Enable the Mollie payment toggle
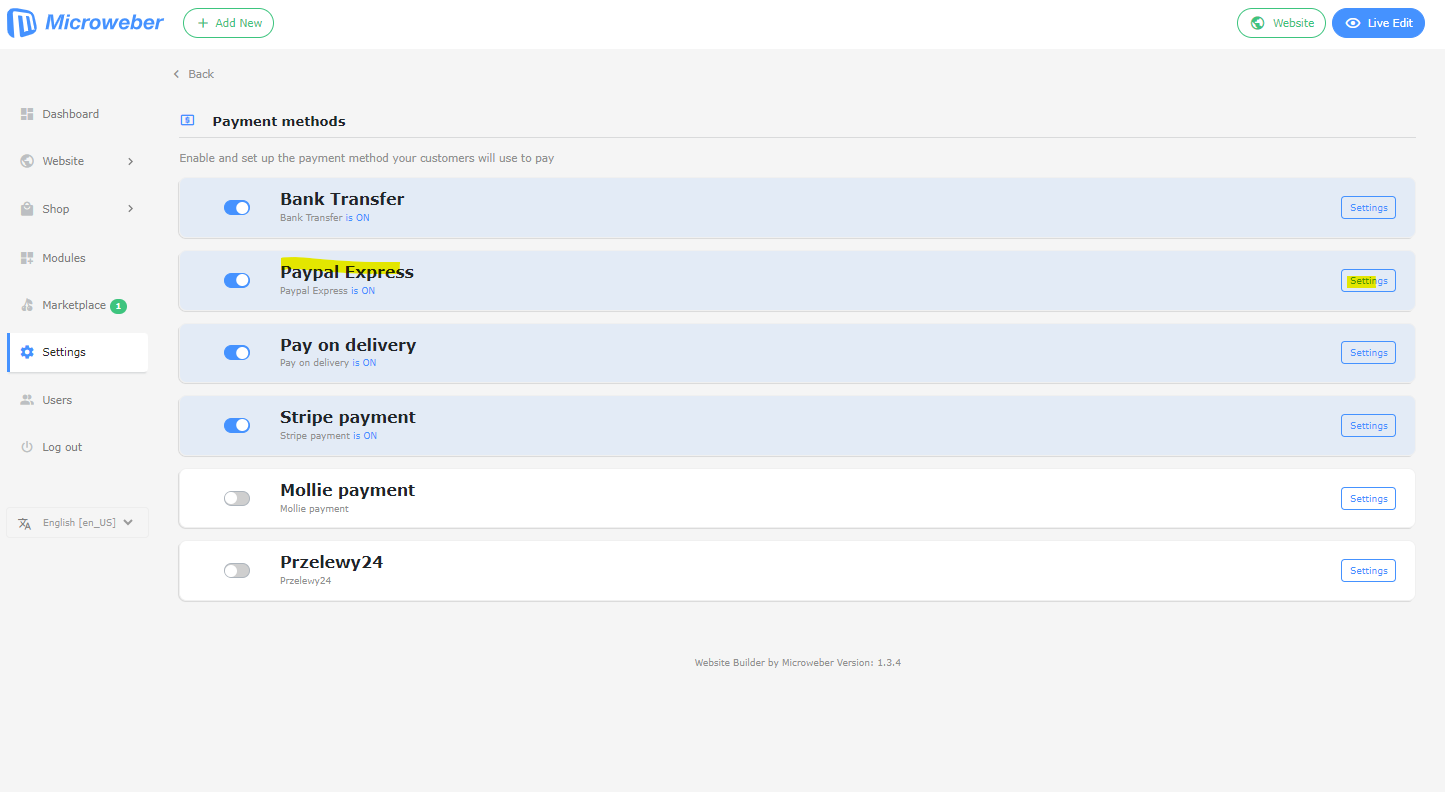Image resolution: width=1445 pixels, height=792 pixels. pyautogui.click(x=237, y=498)
